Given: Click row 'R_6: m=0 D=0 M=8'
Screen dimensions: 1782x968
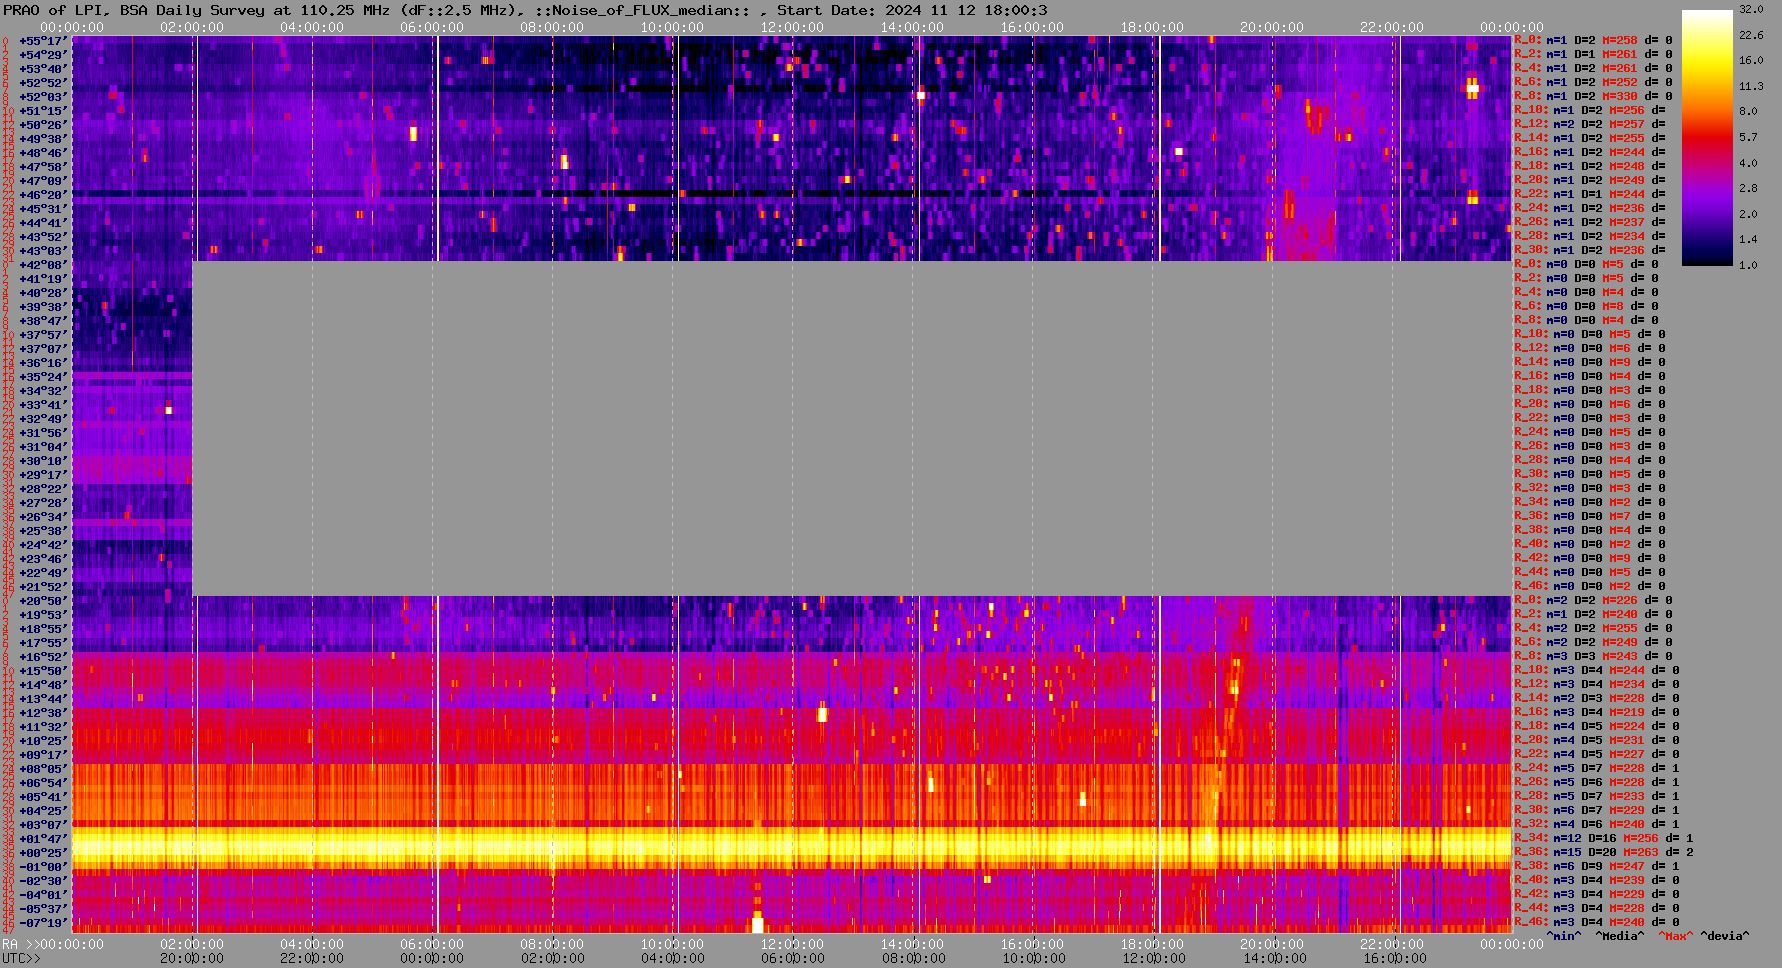Looking at the screenshot, I should point(1587,306).
